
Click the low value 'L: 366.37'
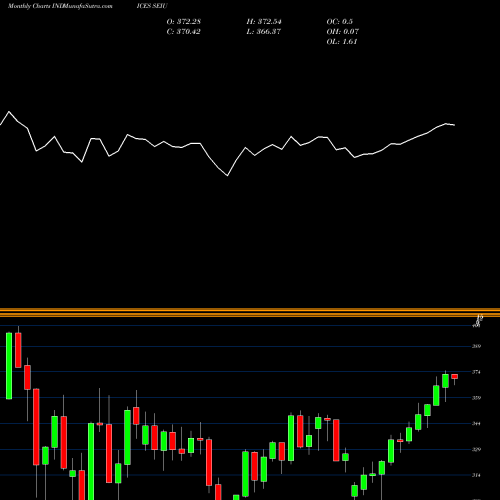pyautogui.click(x=264, y=32)
